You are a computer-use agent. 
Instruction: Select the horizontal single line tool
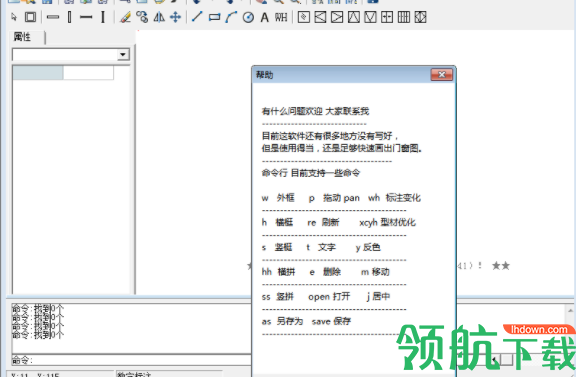pos(86,17)
